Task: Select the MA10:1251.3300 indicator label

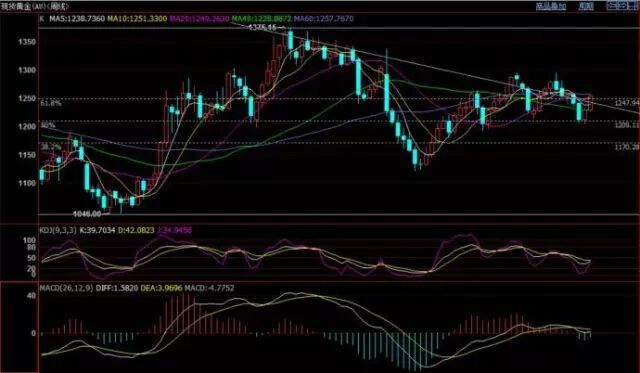Action: coord(137,19)
